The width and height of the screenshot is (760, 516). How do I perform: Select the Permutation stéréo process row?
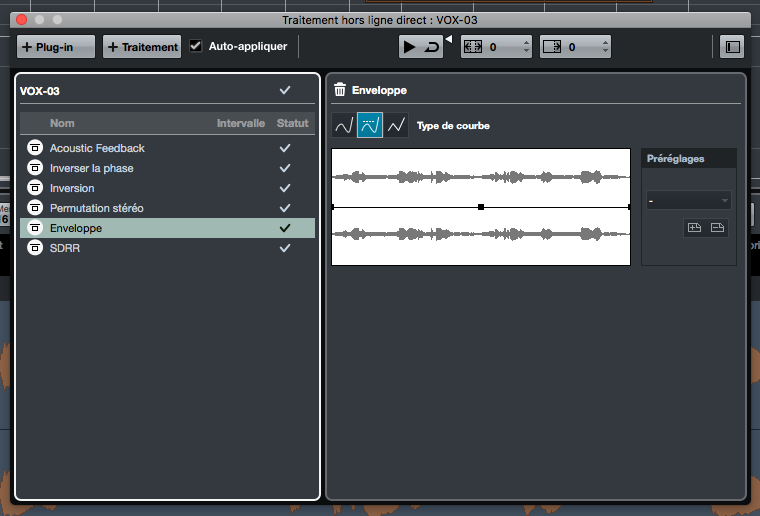tap(167, 208)
